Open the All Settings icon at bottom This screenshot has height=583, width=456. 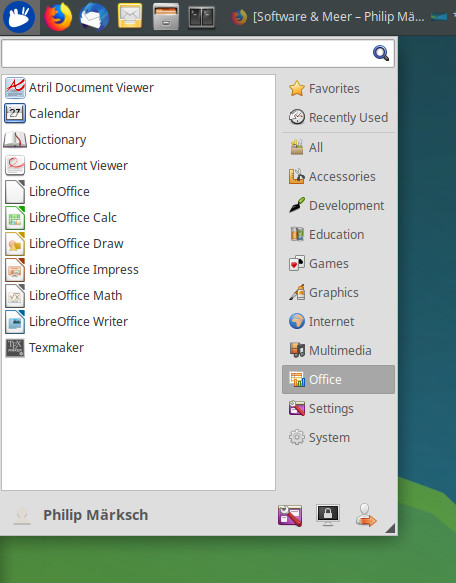[x=290, y=515]
